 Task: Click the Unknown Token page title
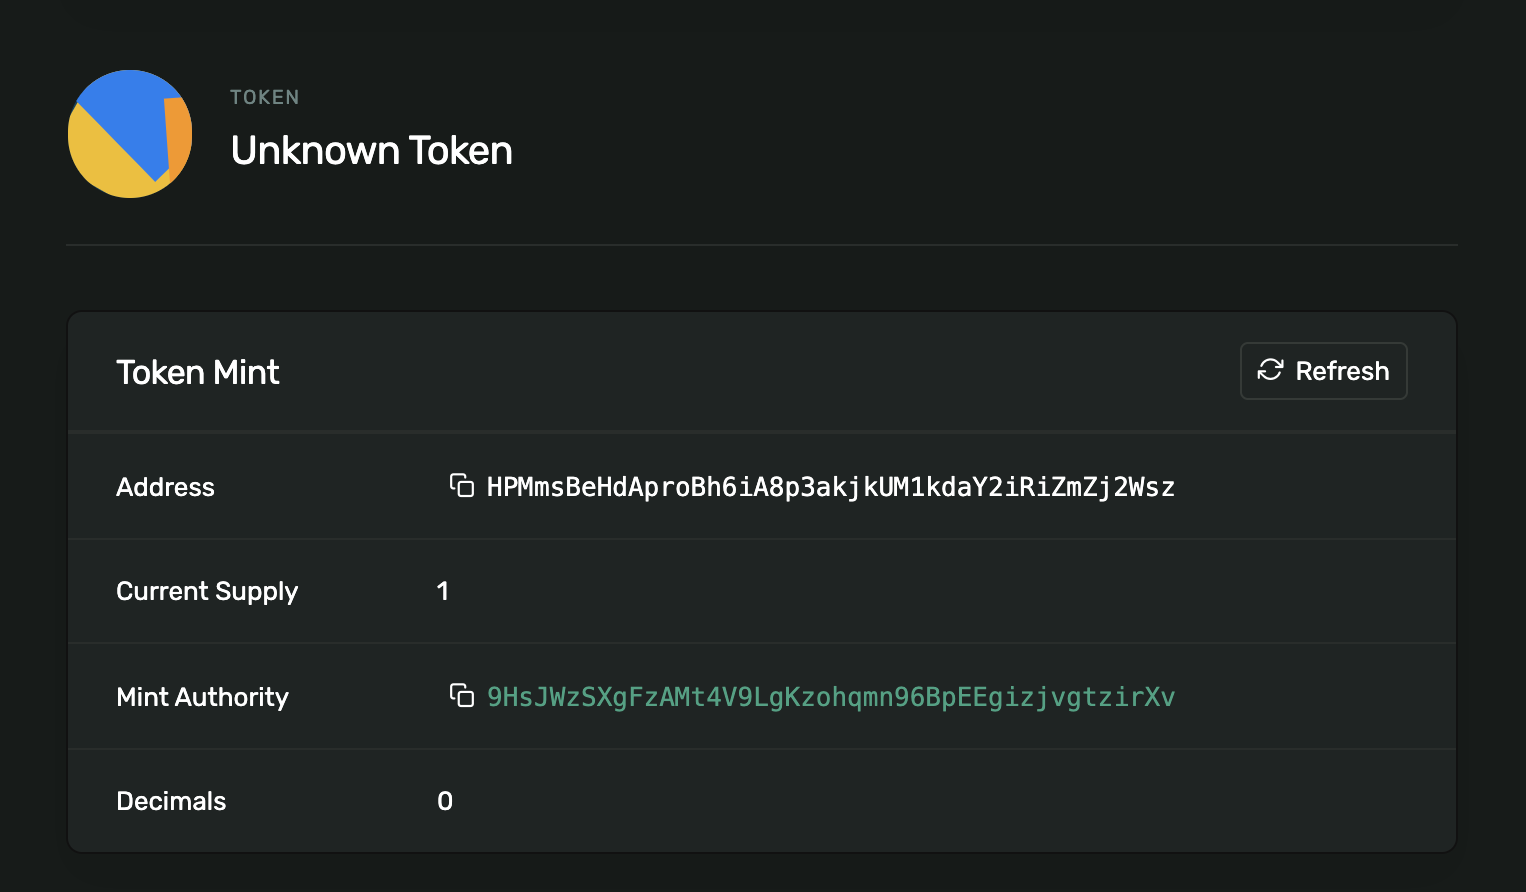(x=371, y=150)
